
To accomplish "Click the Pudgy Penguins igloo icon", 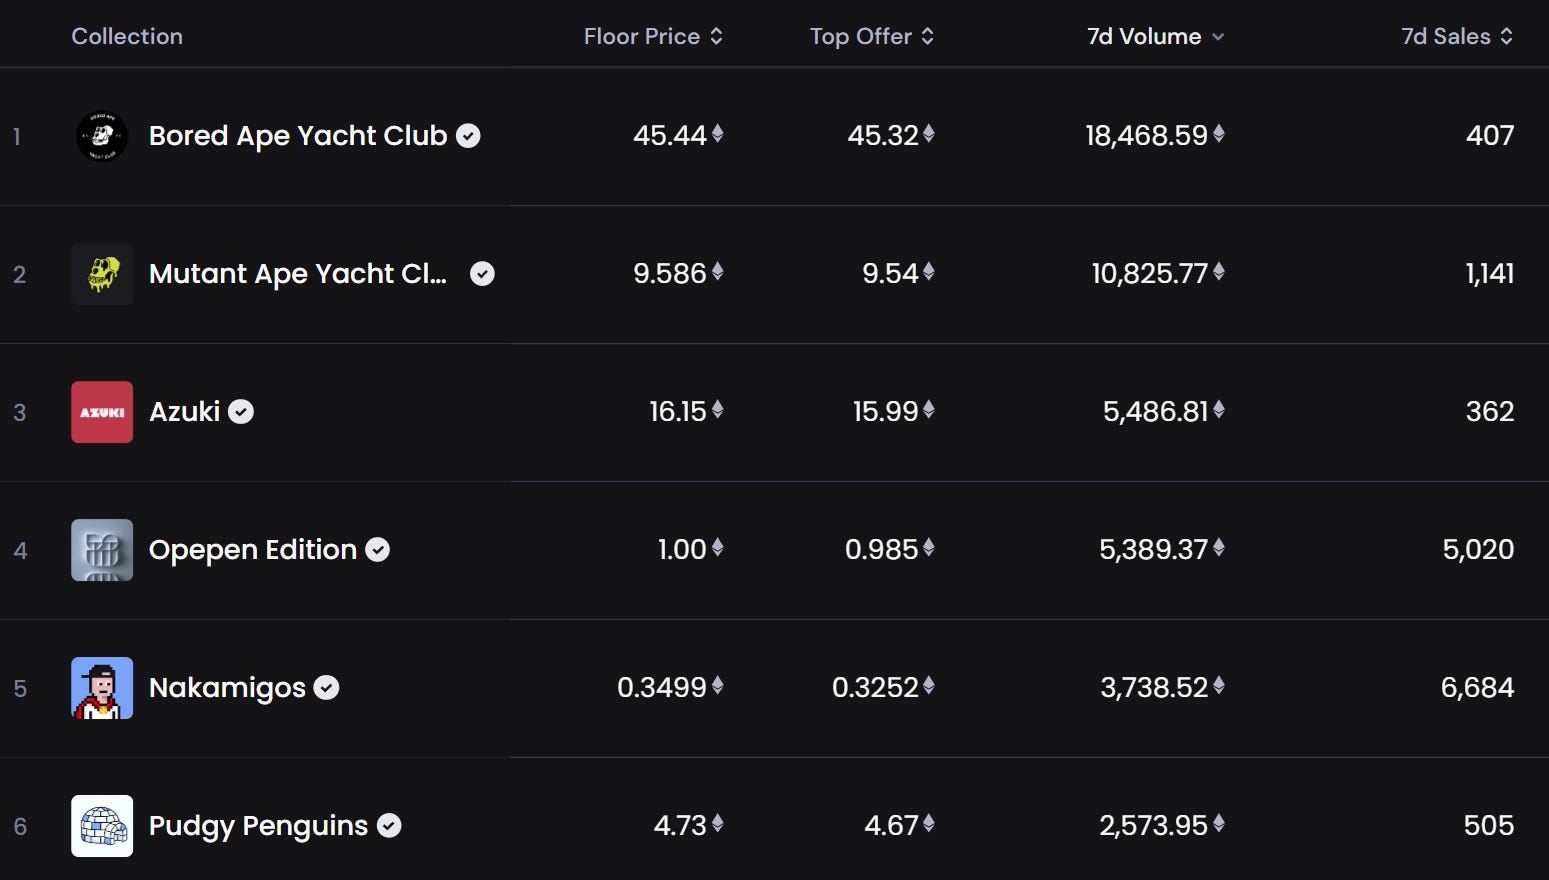I will point(102,826).
